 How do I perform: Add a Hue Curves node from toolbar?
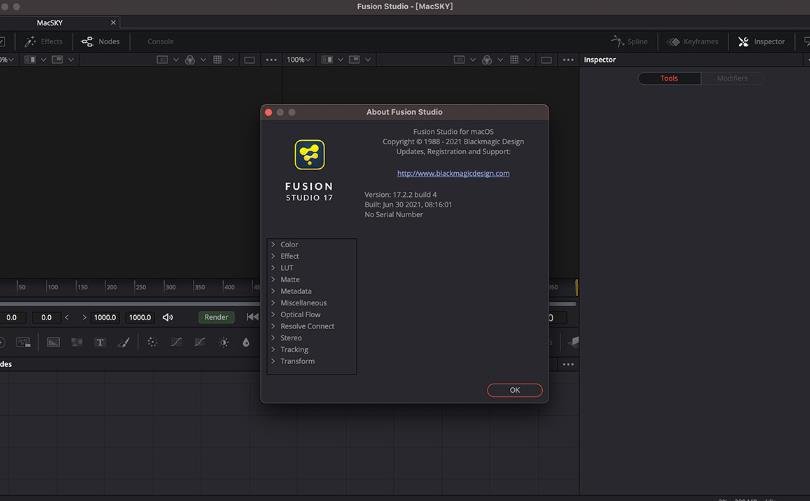200,342
